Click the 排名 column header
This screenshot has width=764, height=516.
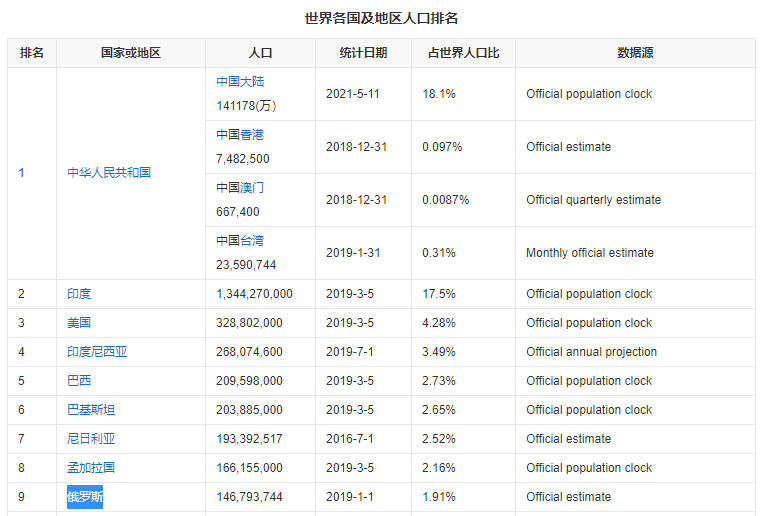pos(32,53)
